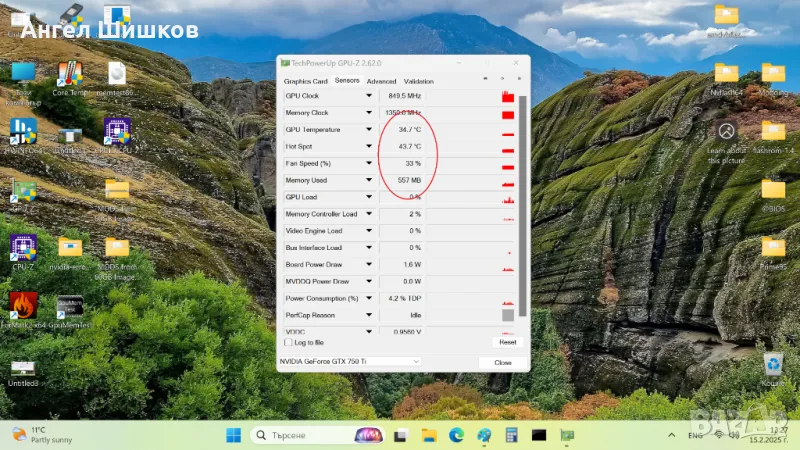This screenshot has height=450, width=800.
Task: Enable the Log to file checkbox
Action: click(x=289, y=342)
